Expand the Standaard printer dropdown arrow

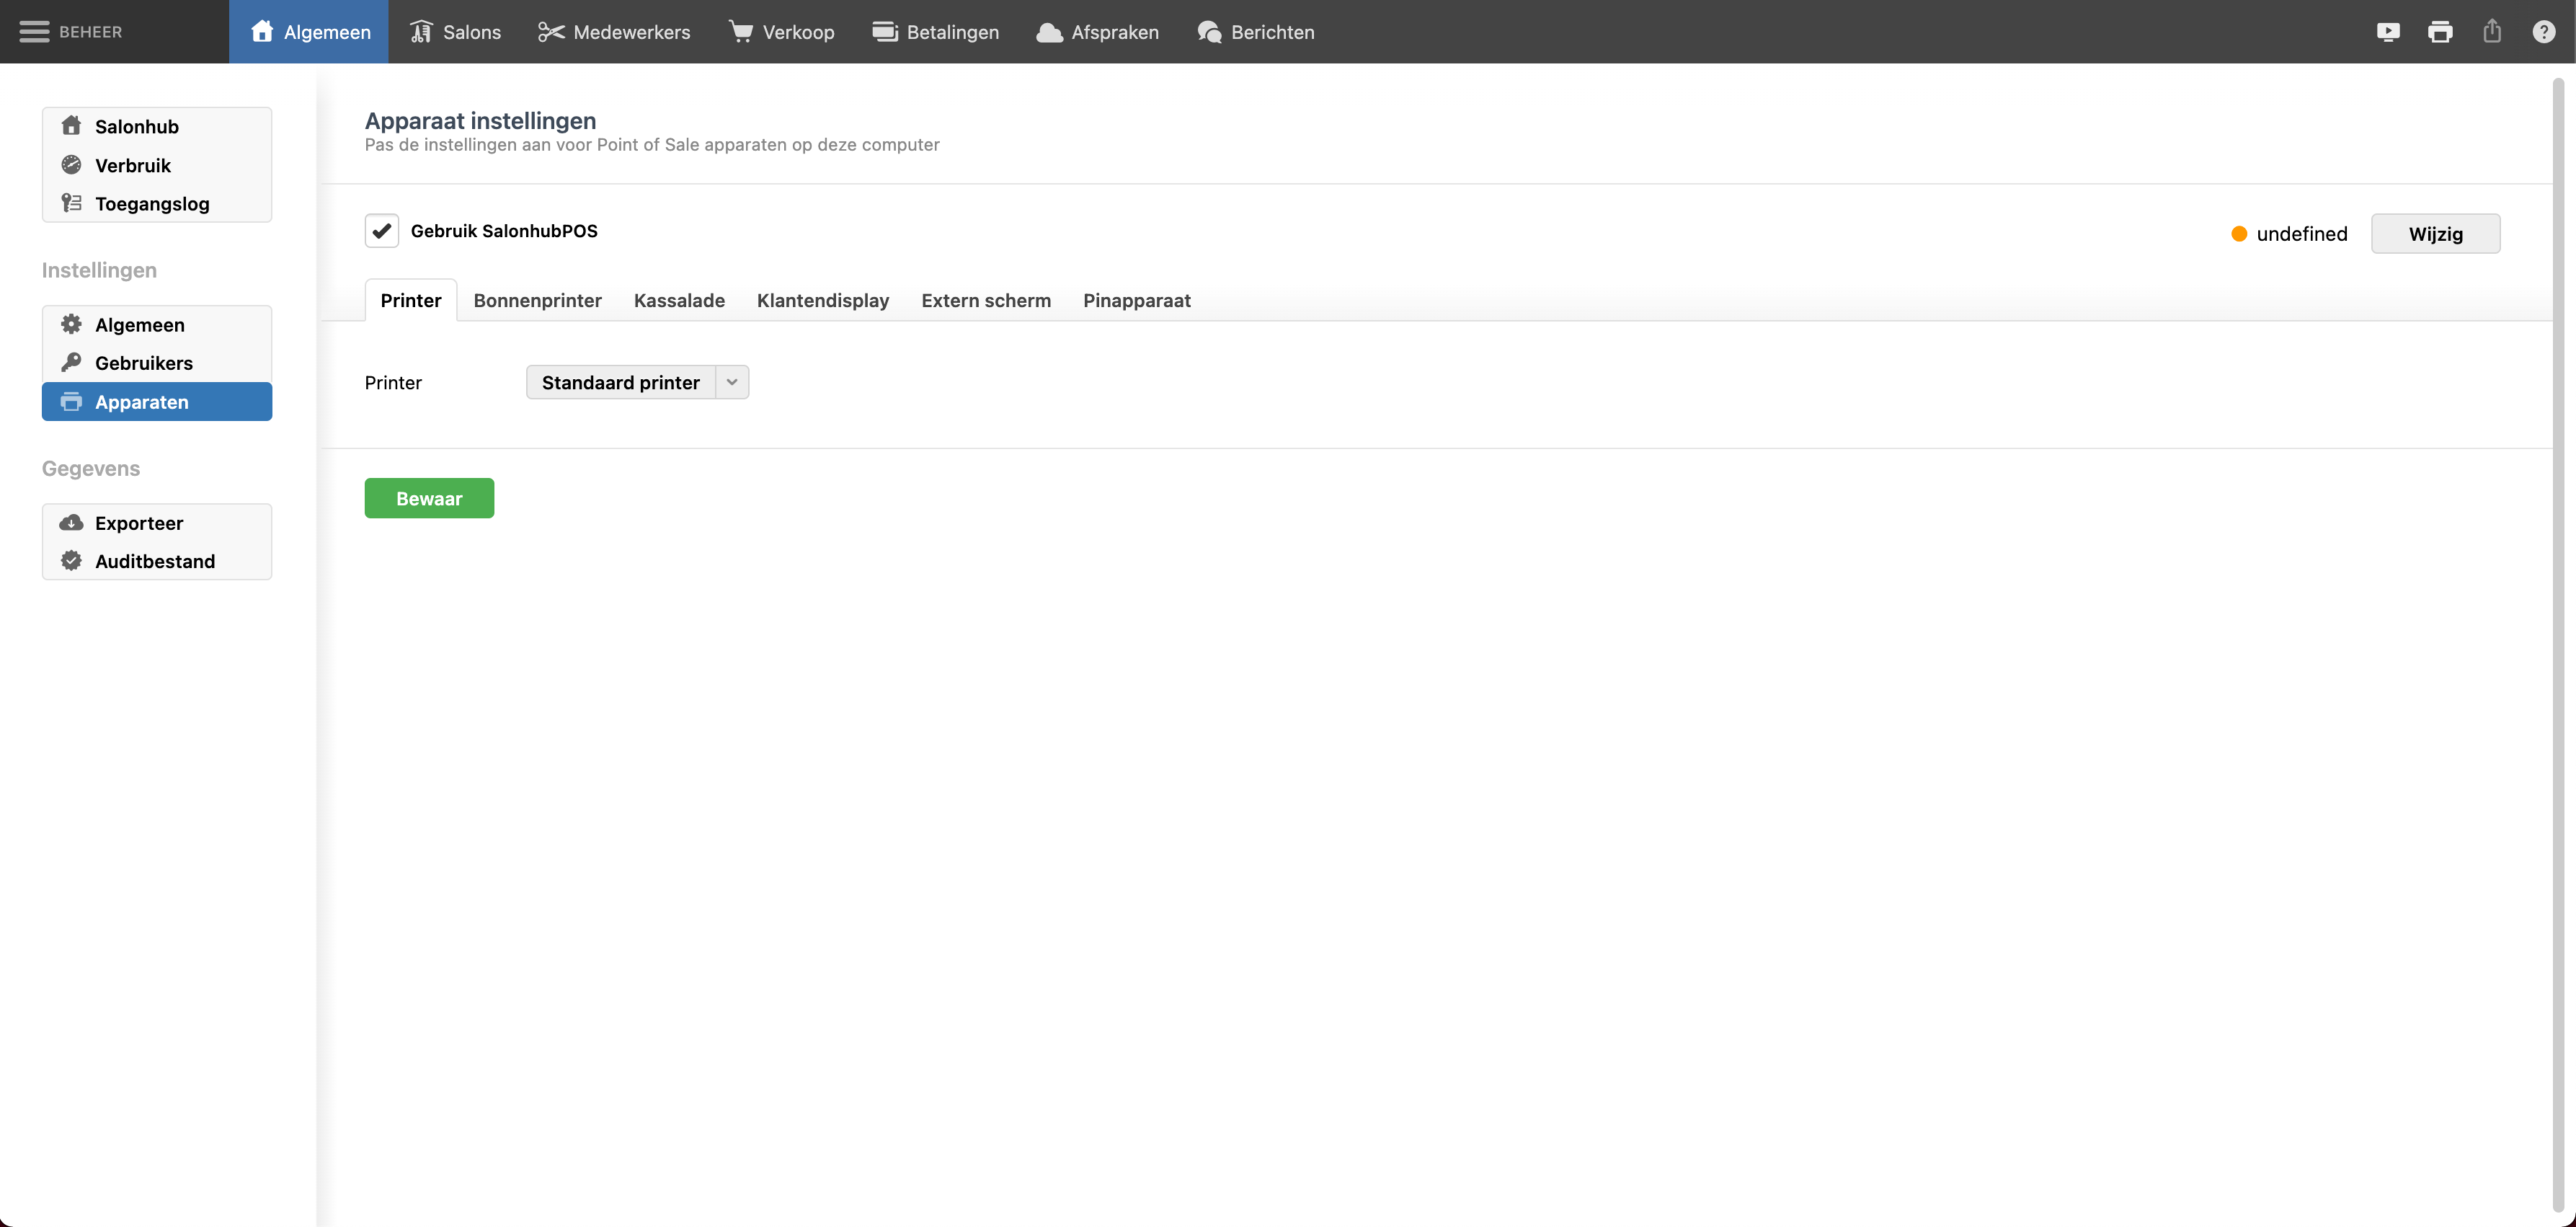(732, 382)
